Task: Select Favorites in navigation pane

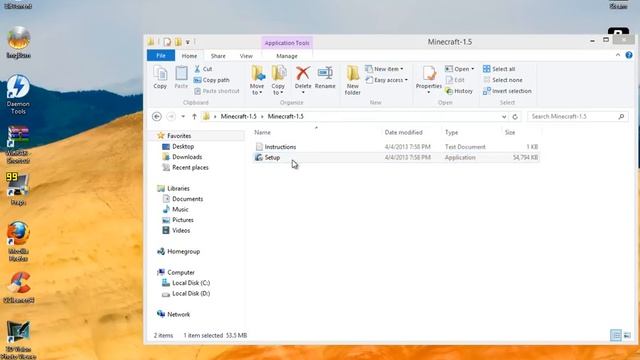Action: 174,136
